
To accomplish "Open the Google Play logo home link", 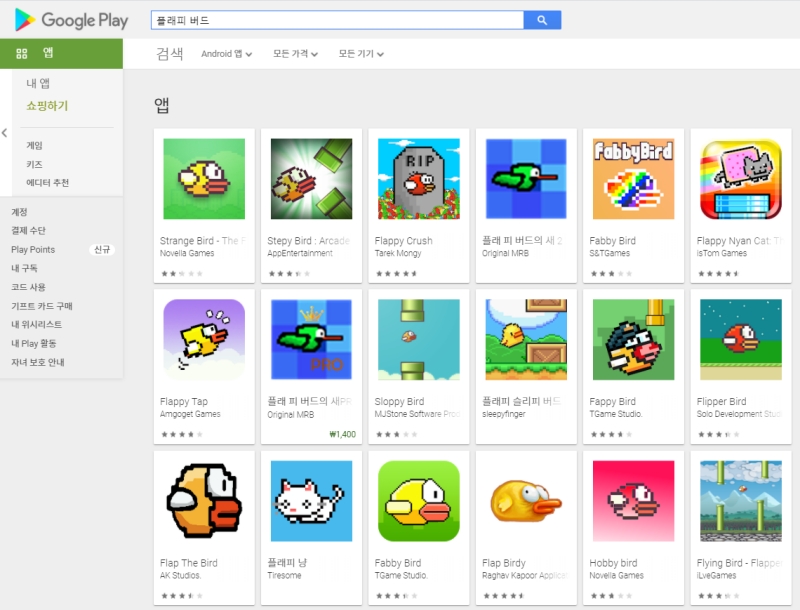I will point(71,20).
